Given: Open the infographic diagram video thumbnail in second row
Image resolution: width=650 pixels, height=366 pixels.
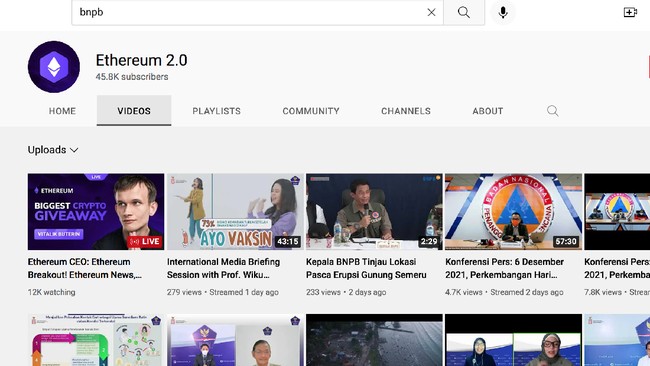Looking at the screenshot, I should pyautogui.click(x=96, y=340).
